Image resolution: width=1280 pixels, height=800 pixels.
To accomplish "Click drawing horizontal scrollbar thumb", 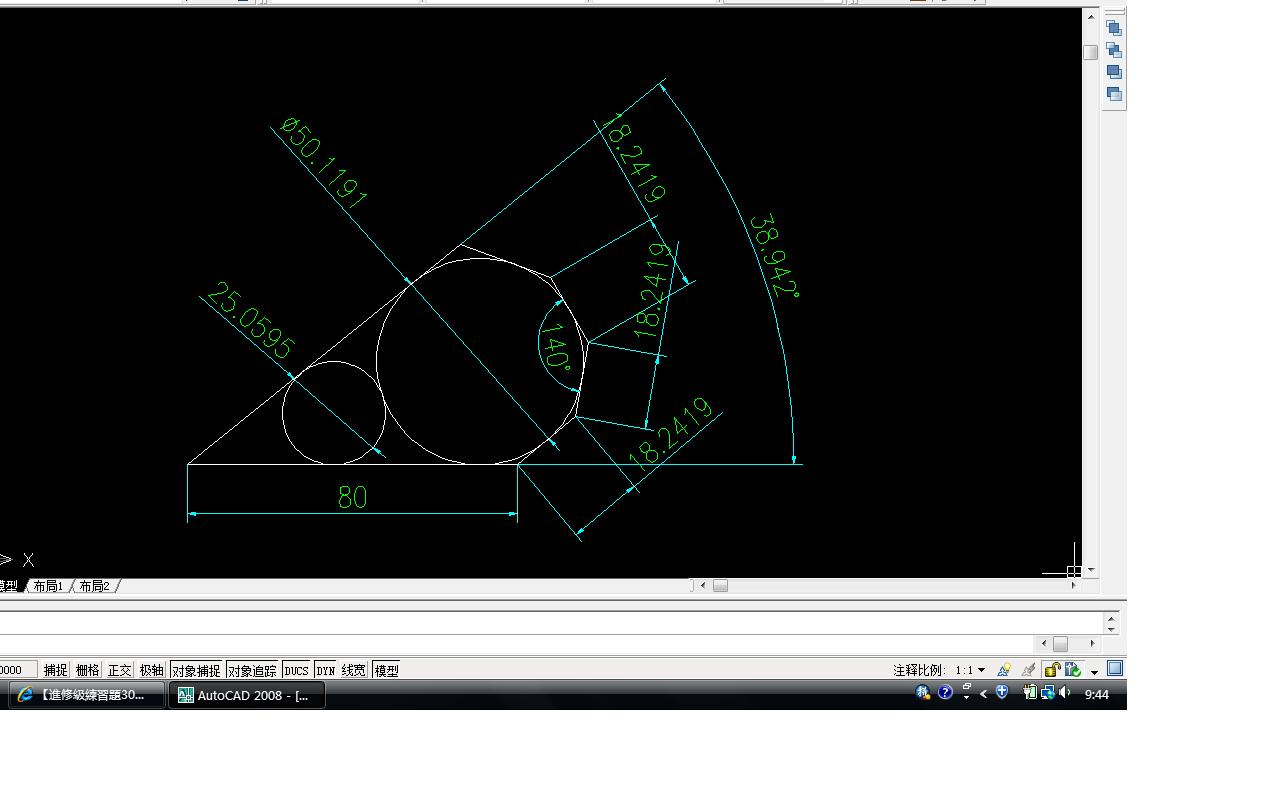I will coord(720,585).
